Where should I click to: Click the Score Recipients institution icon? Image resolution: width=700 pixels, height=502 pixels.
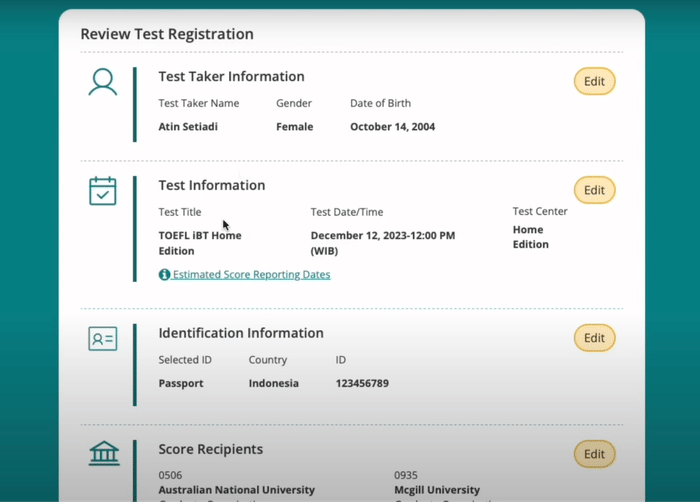(104, 453)
